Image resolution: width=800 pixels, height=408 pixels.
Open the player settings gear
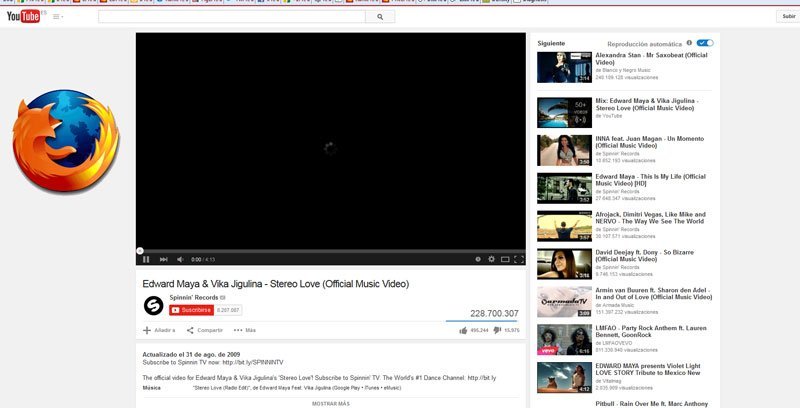(491, 259)
